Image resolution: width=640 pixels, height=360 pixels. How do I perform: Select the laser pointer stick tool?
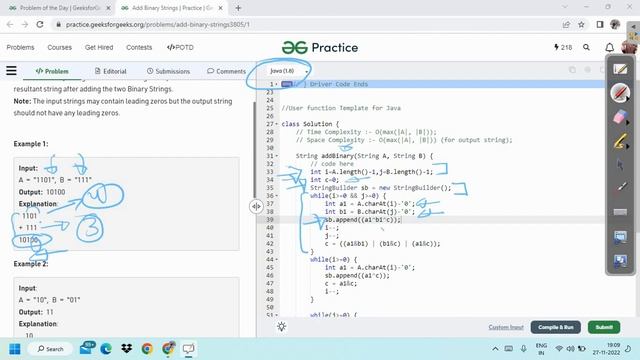pos(621,187)
